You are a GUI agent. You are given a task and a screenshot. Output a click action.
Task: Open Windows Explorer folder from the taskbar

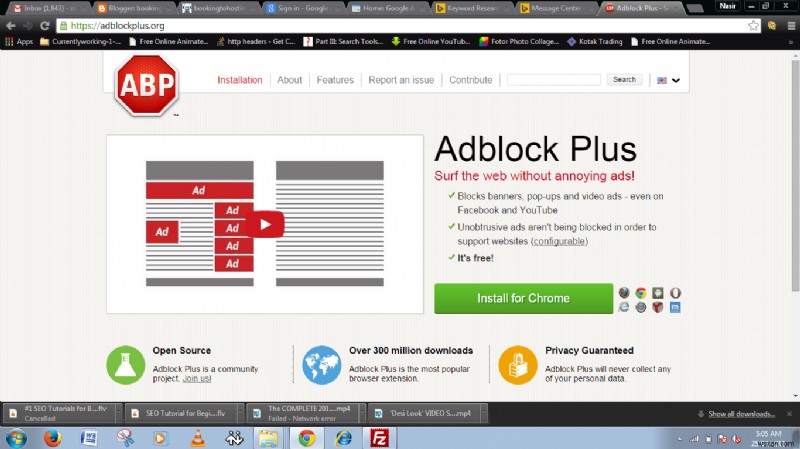pos(268,438)
